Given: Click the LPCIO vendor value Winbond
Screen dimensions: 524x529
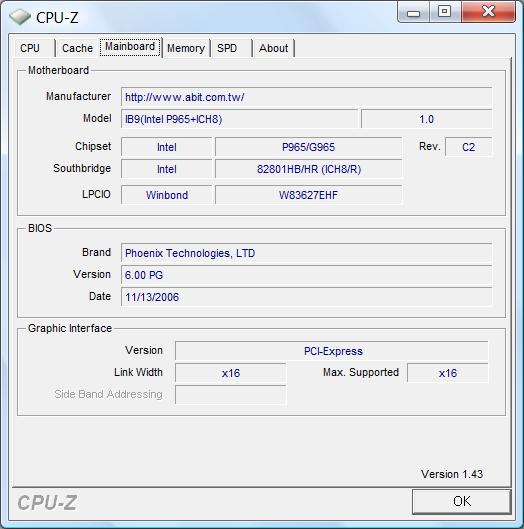Looking at the screenshot, I should click(167, 195).
